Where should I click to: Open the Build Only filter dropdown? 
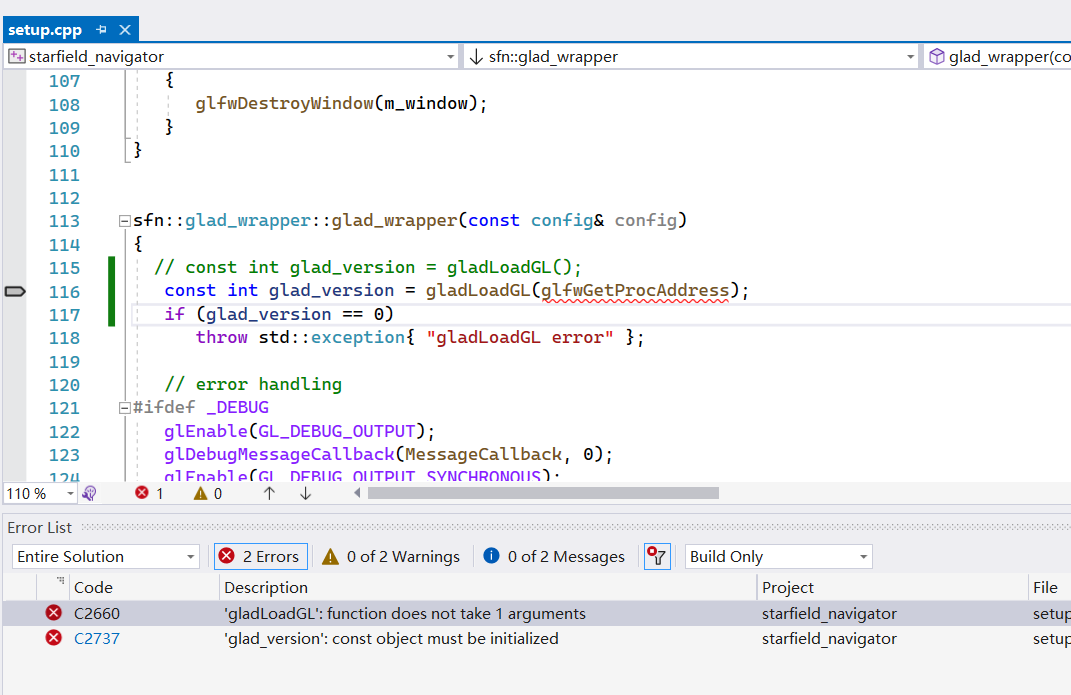(778, 556)
